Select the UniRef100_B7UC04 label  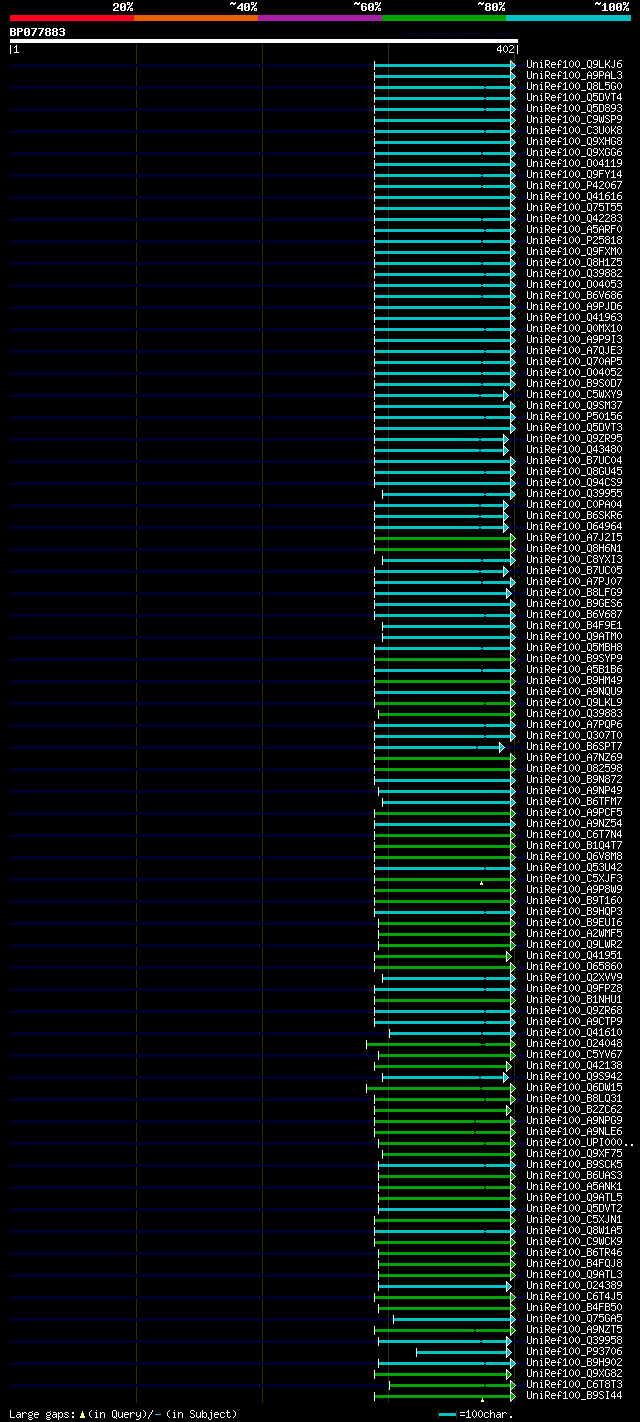tap(574, 460)
